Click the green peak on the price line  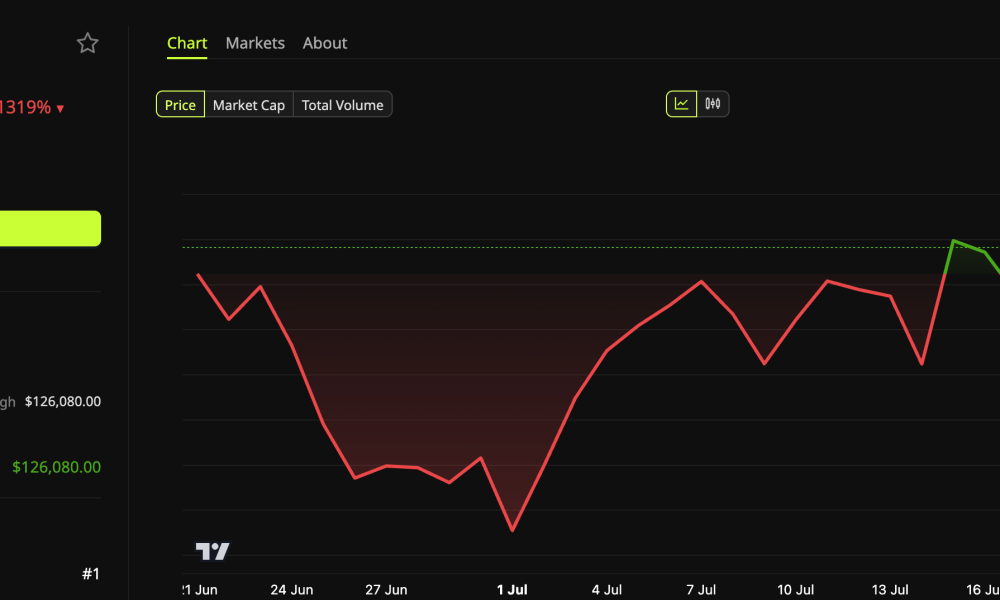[x=953, y=241]
